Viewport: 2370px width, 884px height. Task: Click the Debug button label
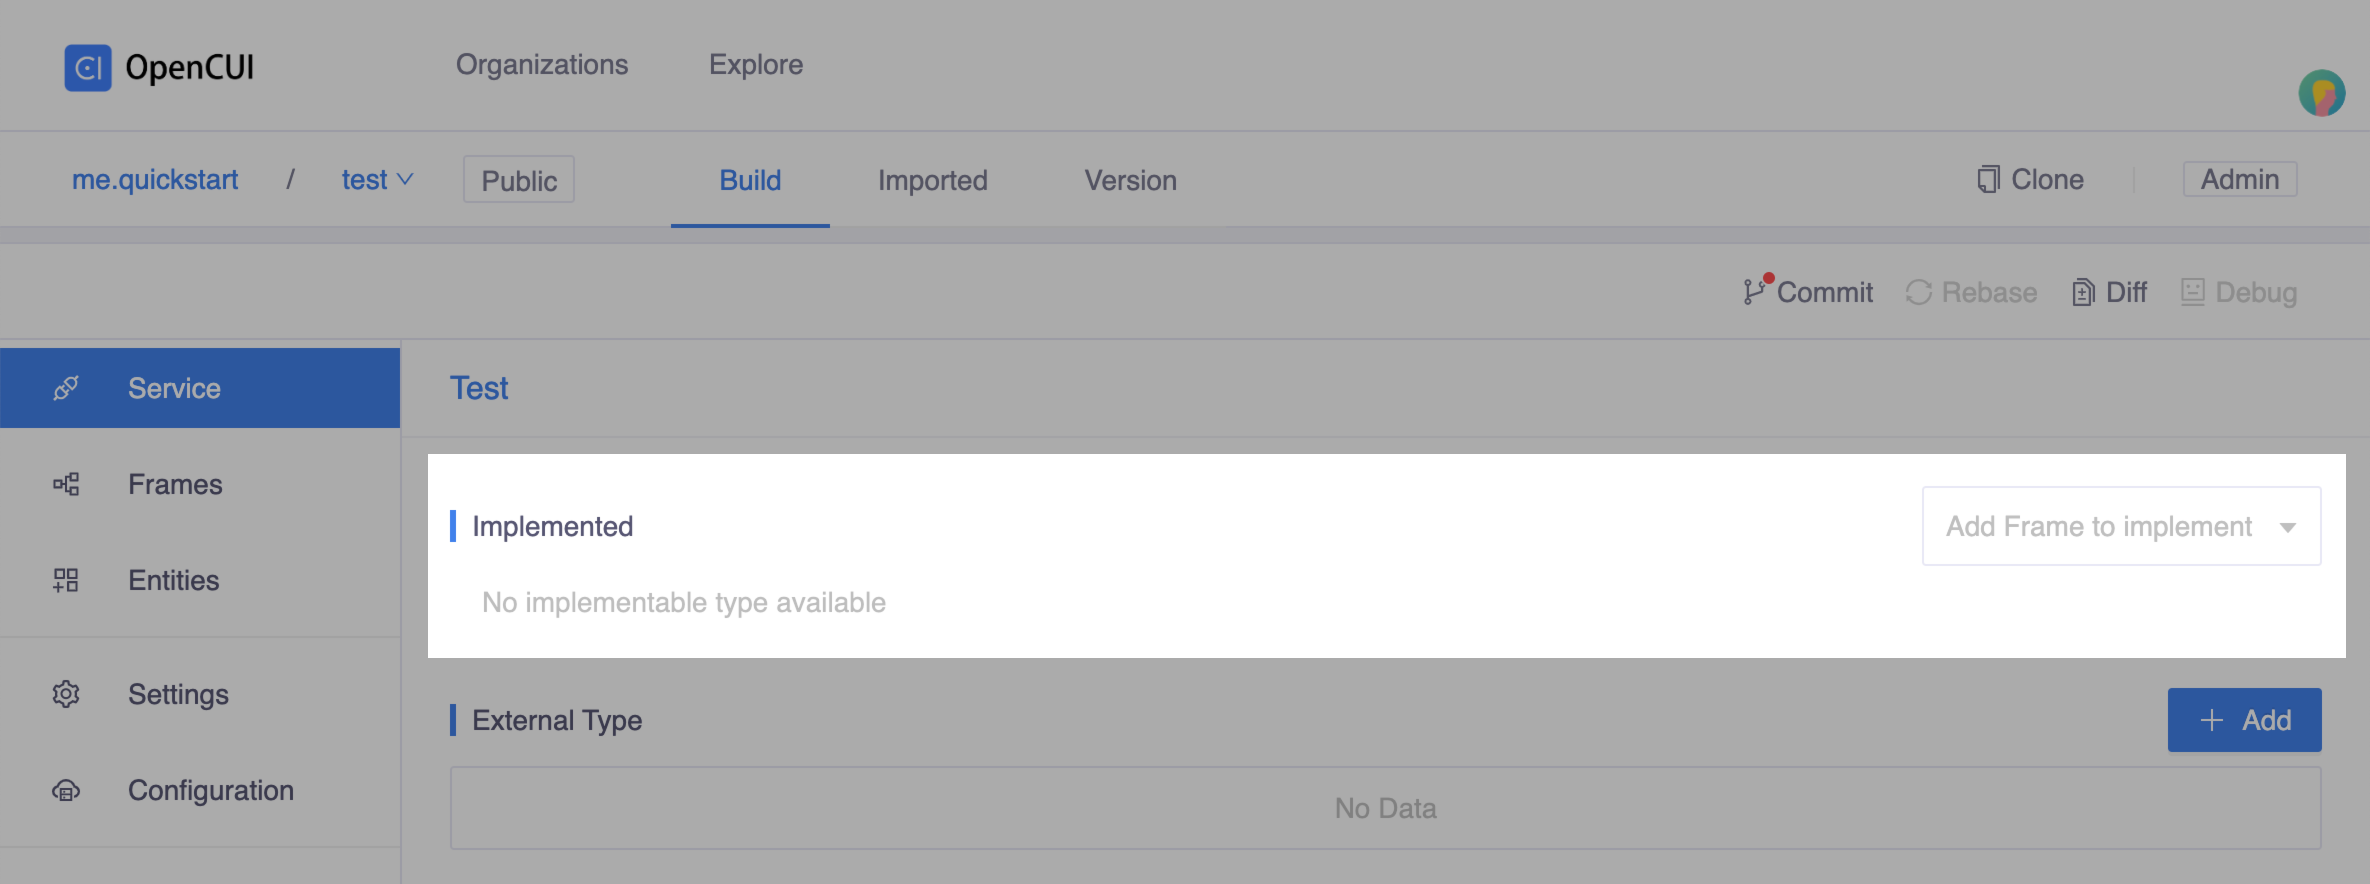tap(2256, 292)
